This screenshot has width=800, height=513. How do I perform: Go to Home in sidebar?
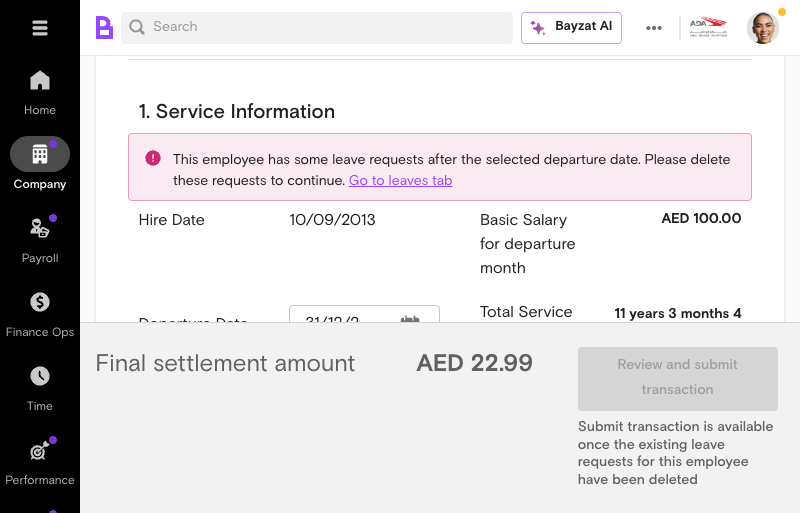click(x=40, y=93)
